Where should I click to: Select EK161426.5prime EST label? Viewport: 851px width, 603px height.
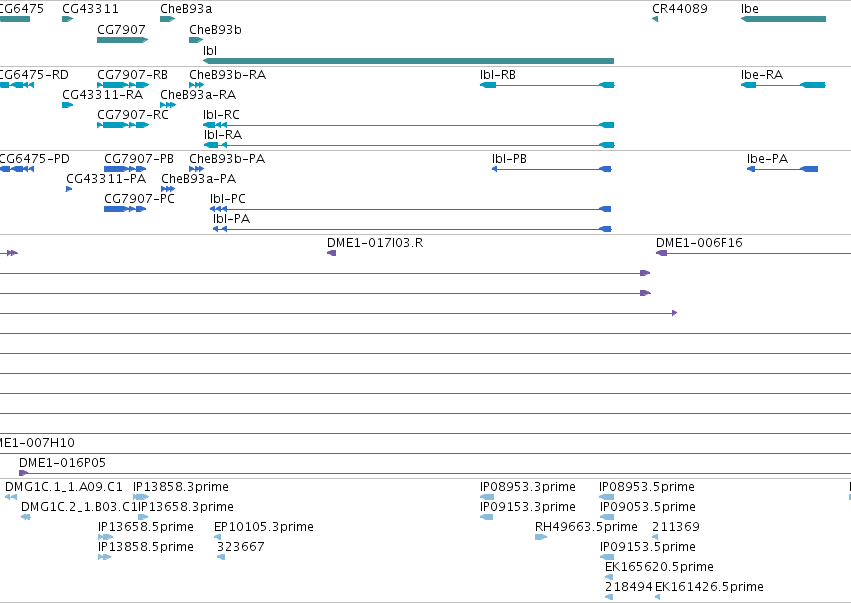tap(709, 587)
